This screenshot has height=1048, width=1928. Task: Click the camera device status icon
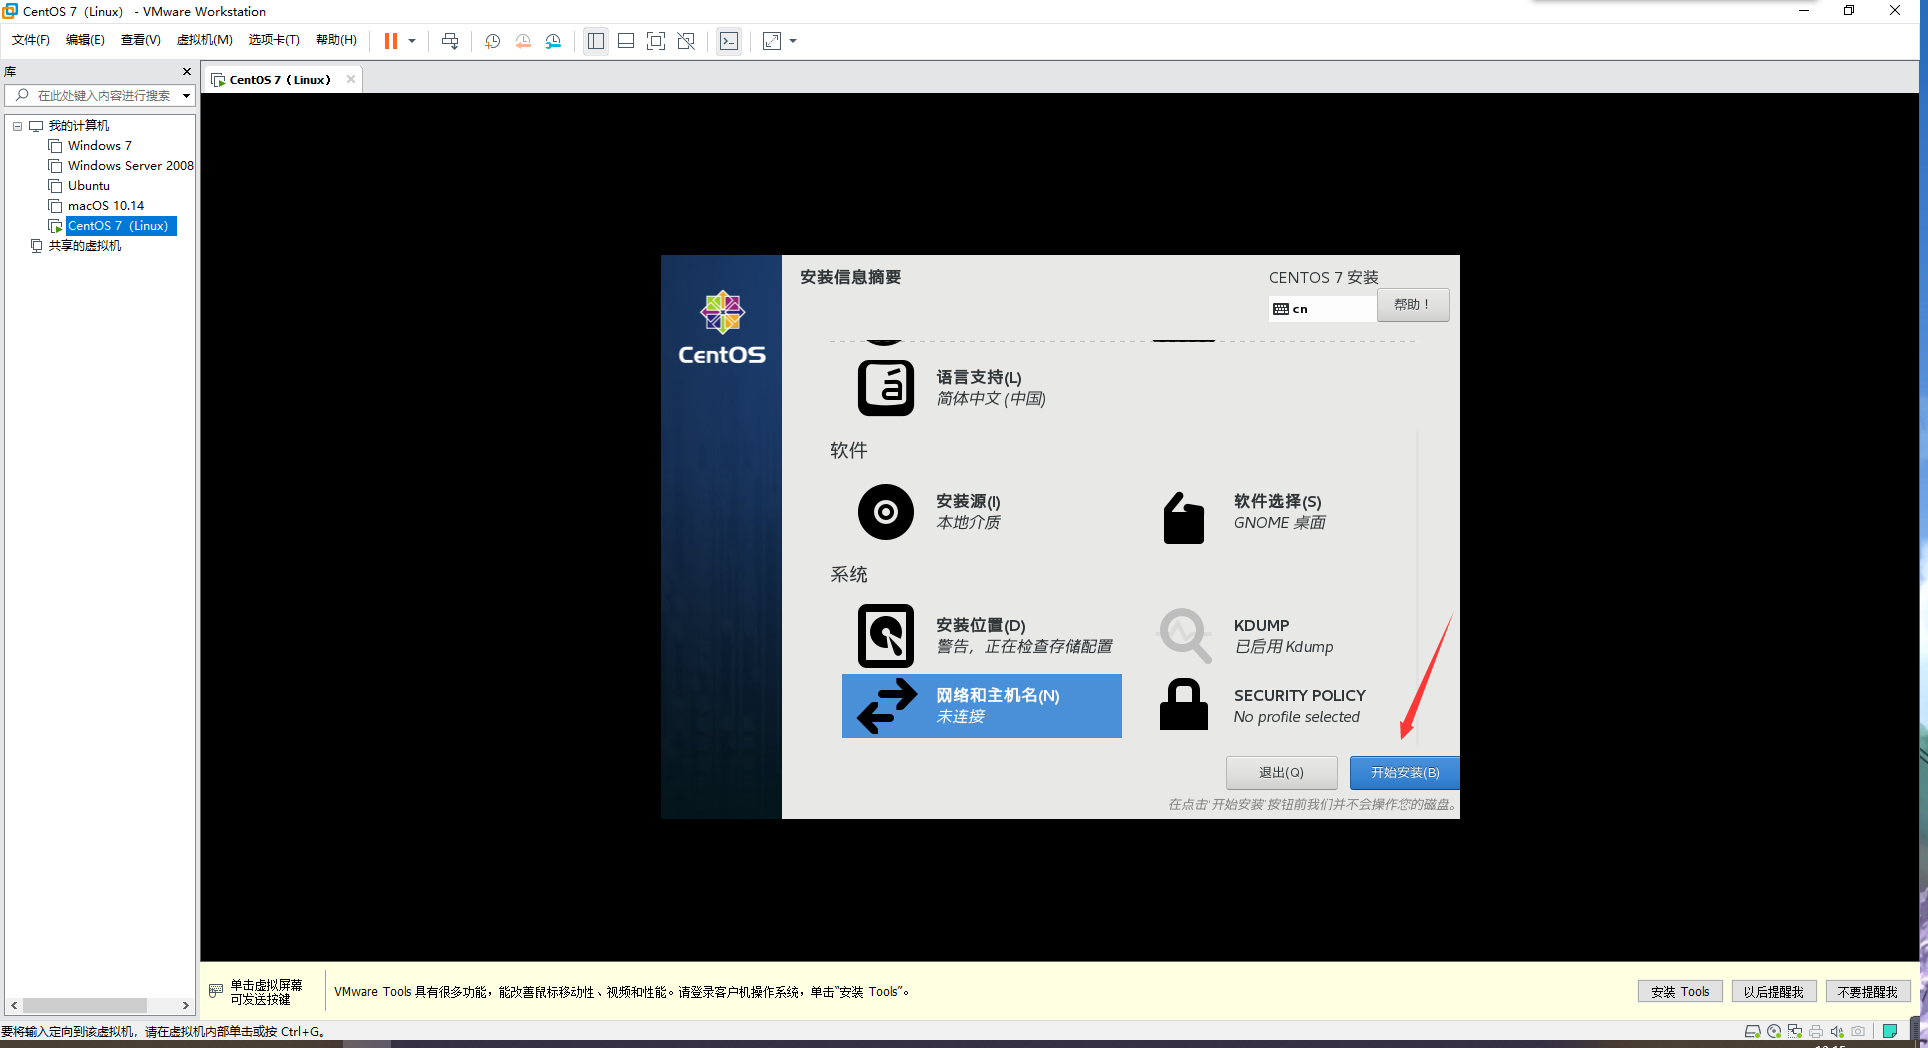(x=1858, y=1032)
